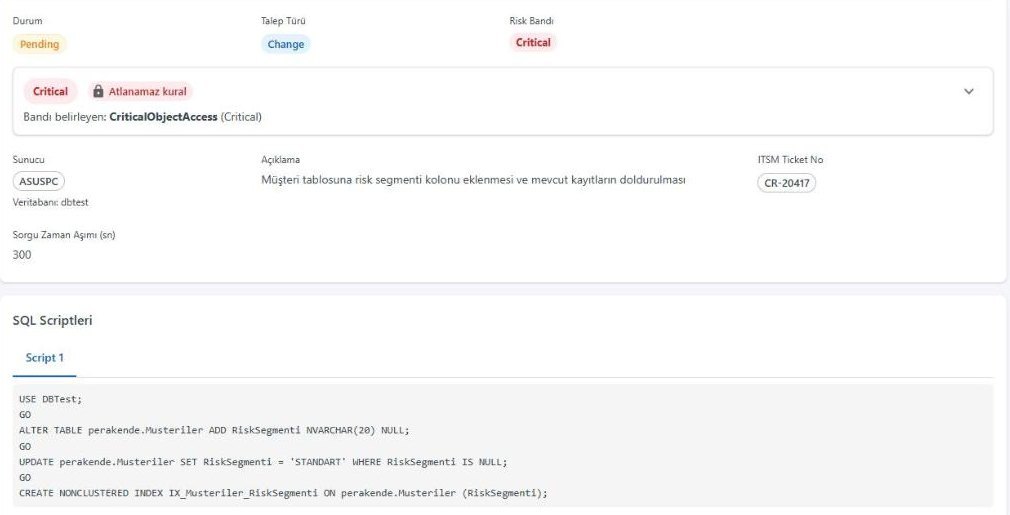Click the Risk Bandı field label
1010x515 pixels.
point(532,21)
